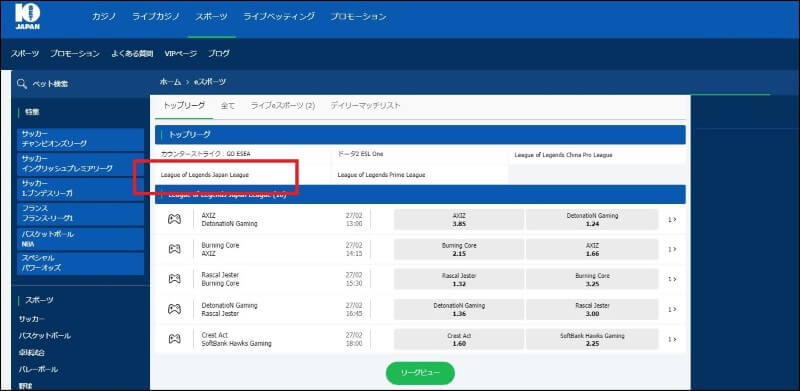Click Crest Act vs SoftBank Hawks Gaming match names
Viewport: 800px width, 391px height.
click(x=236, y=339)
